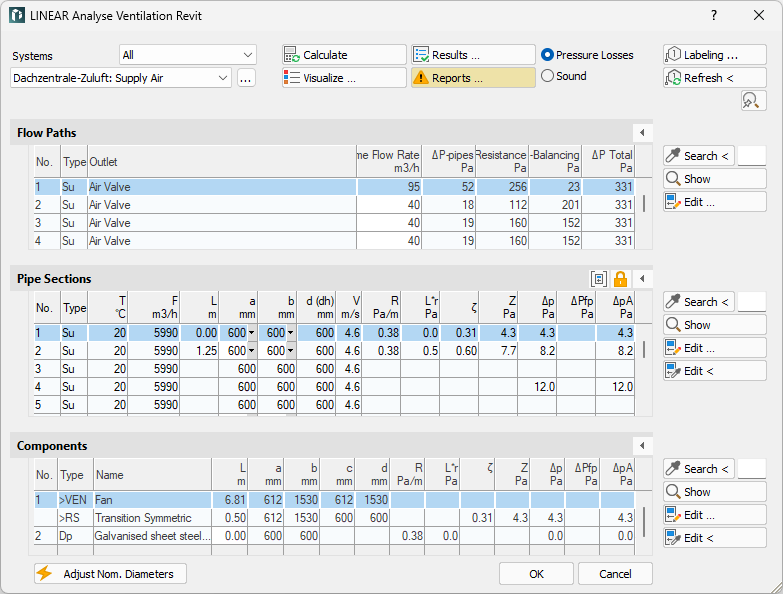Click Edit < in Components side panel
This screenshot has width=783, height=594.
[715, 538]
